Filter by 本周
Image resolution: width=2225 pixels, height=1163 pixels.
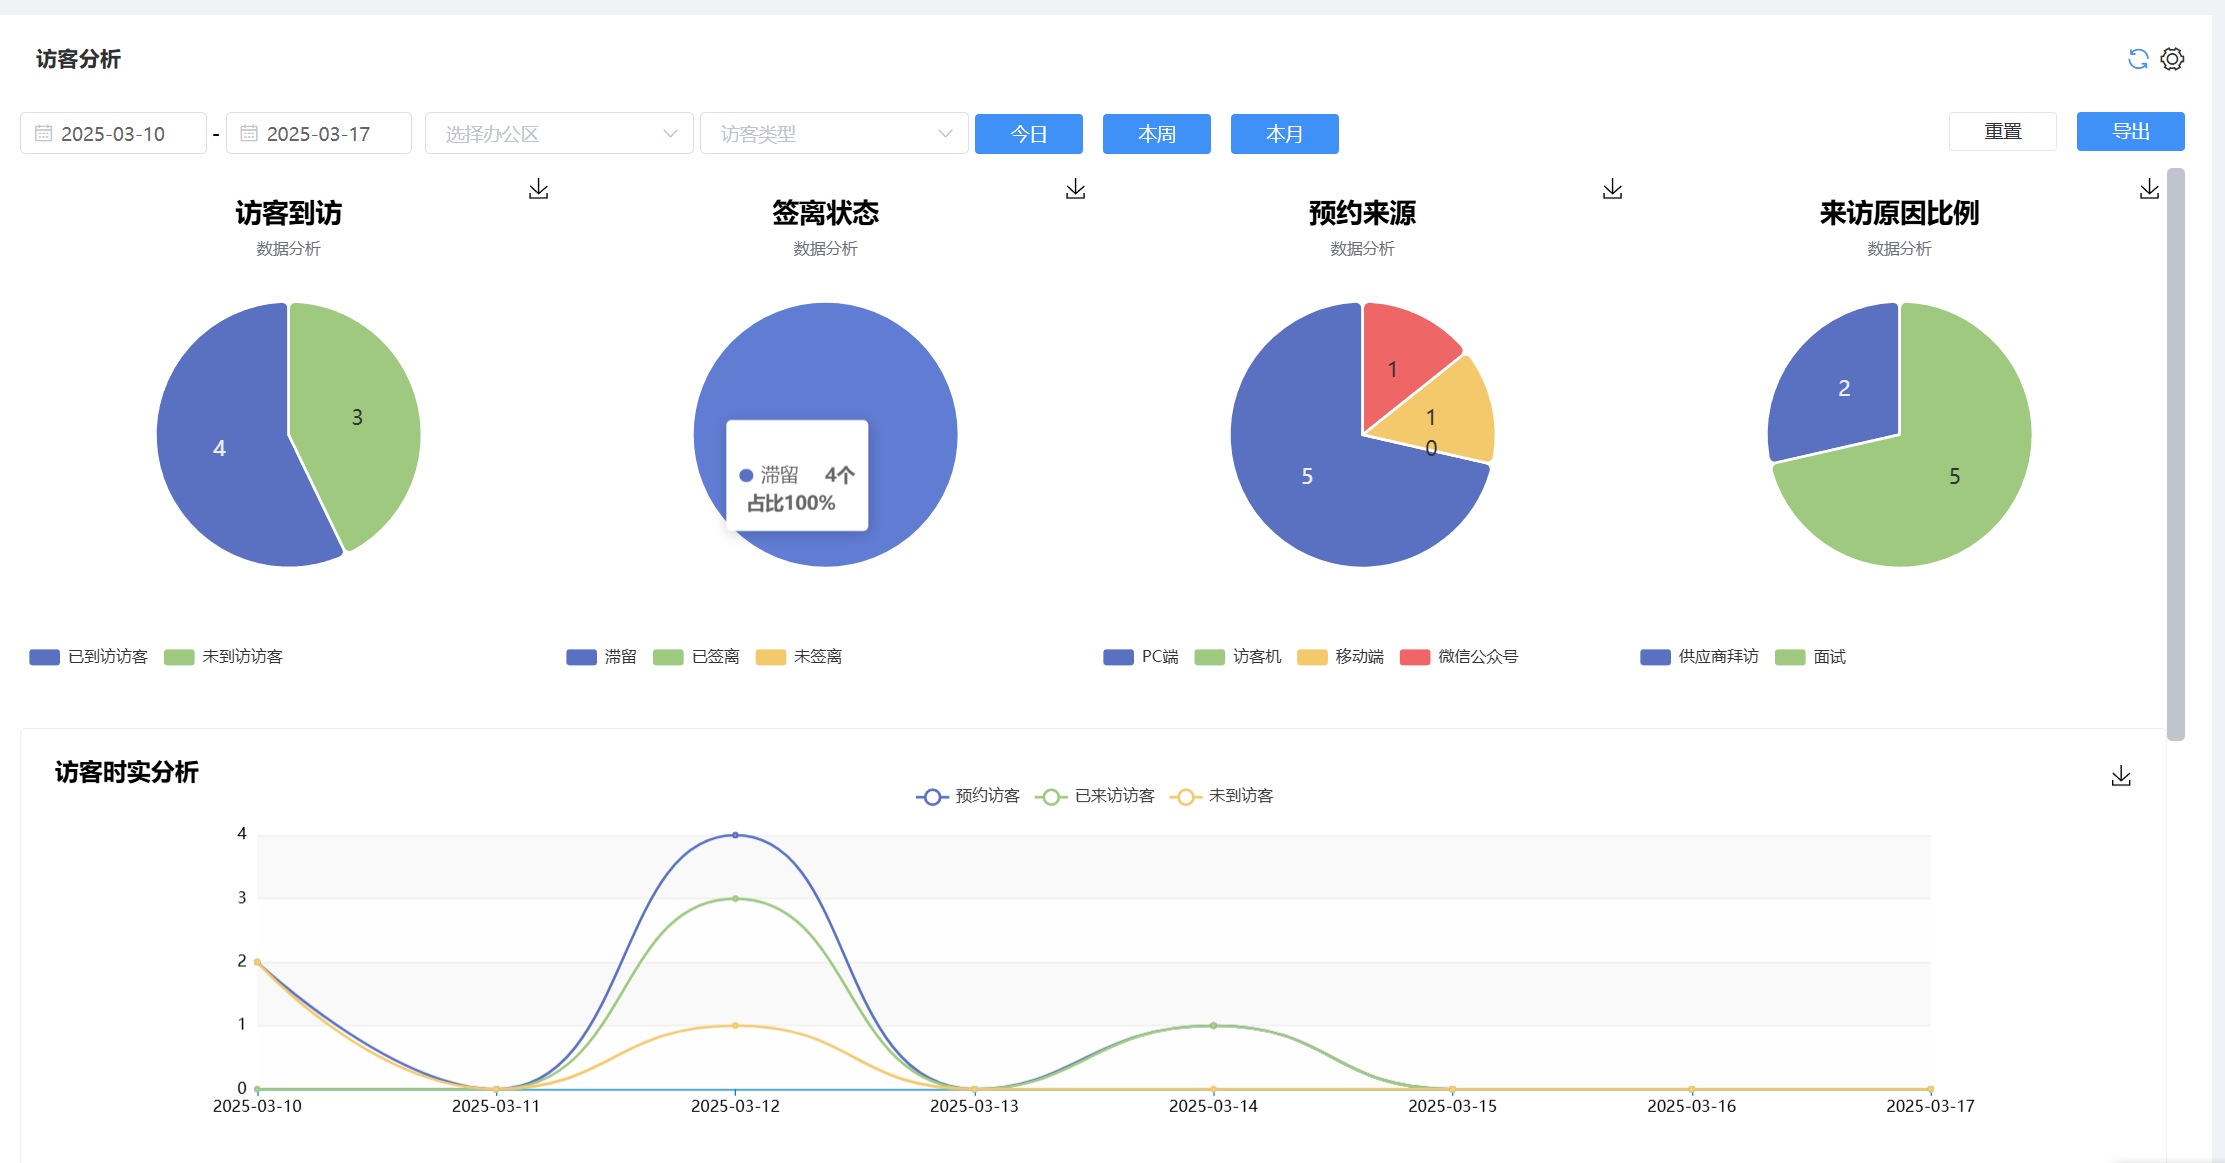tap(1157, 134)
